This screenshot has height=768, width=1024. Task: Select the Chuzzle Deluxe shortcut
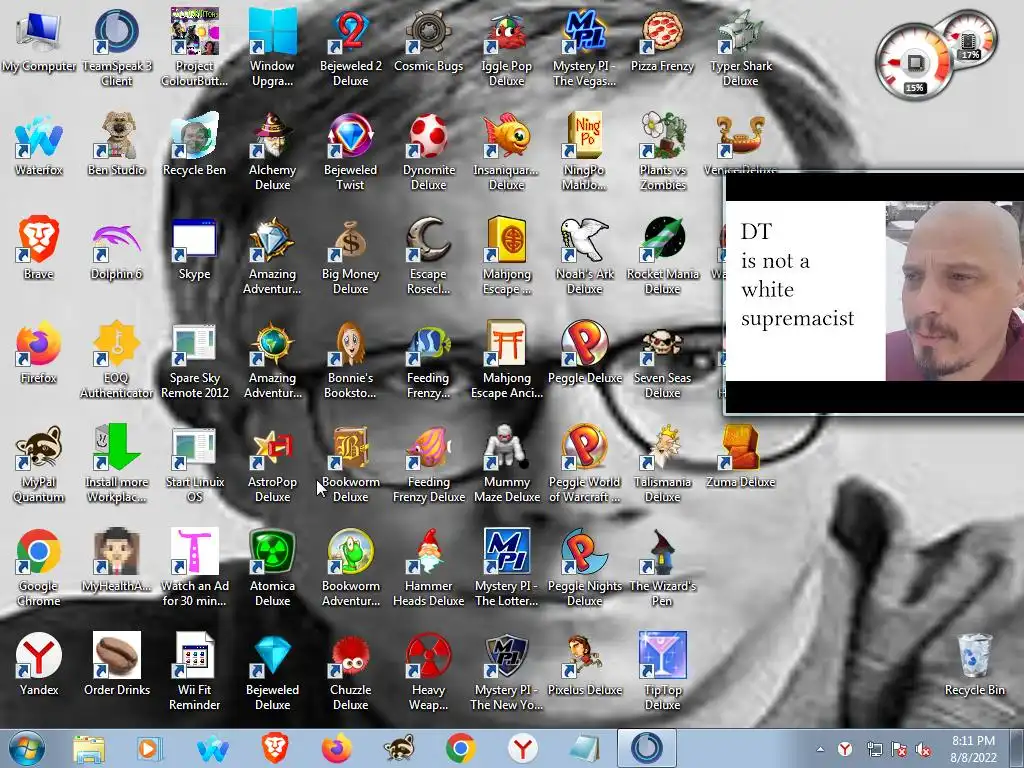(351, 671)
